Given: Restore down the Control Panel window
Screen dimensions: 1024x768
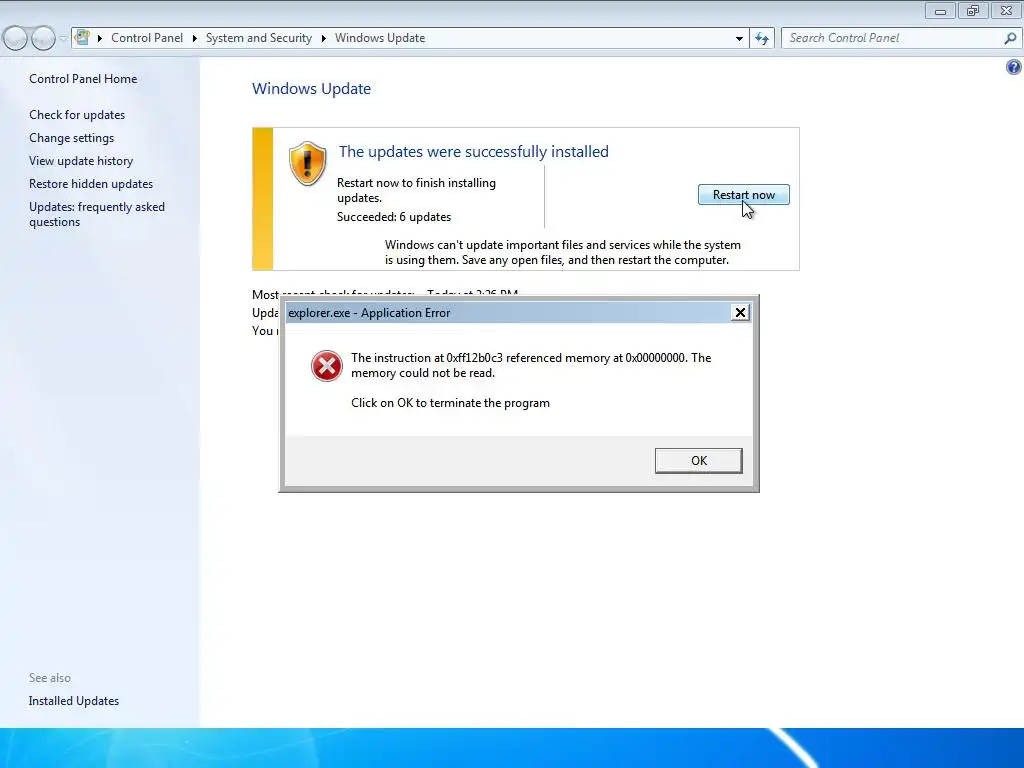Looking at the screenshot, I should pyautogui.click(x=973, y=10).
